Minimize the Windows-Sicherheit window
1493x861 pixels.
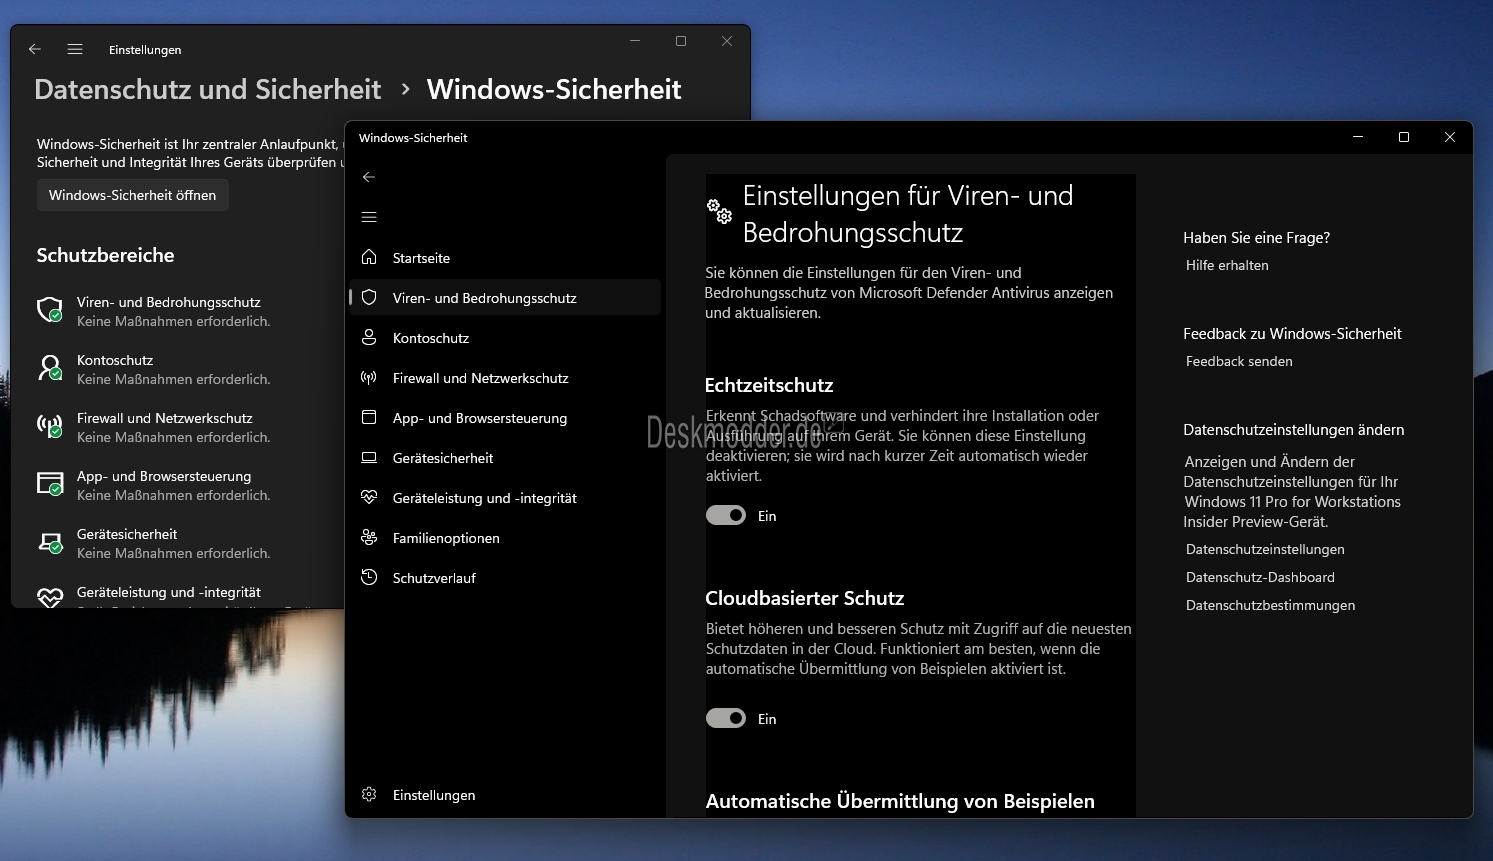point(1358,137)
